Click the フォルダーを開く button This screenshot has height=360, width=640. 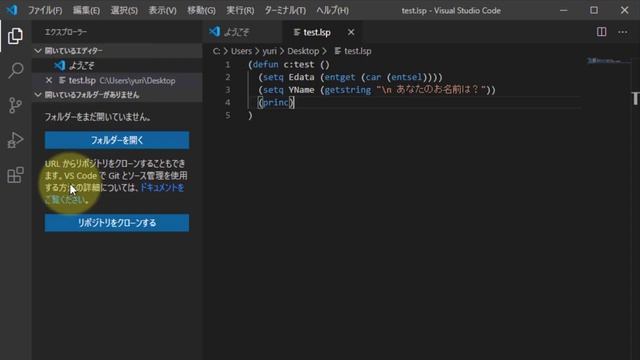117,140
